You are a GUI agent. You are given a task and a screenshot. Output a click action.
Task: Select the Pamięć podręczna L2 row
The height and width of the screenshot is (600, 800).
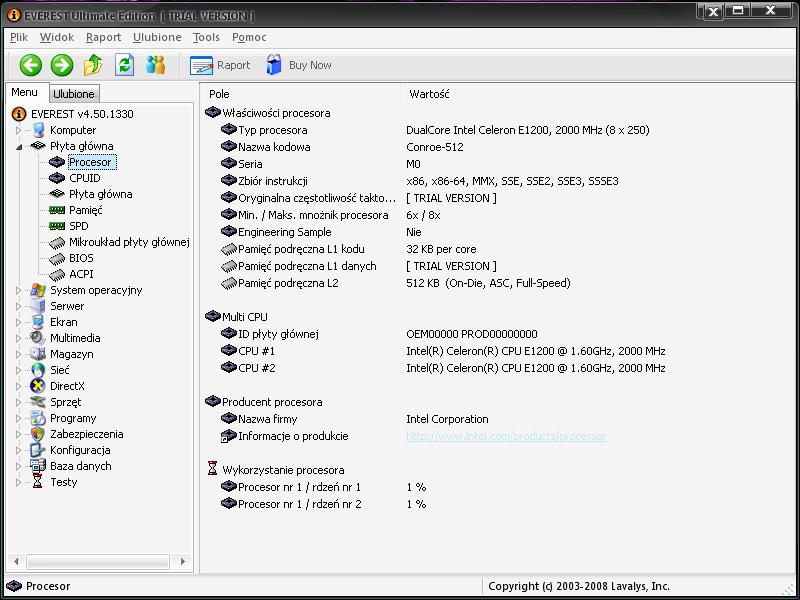click(x=395, y=283)
